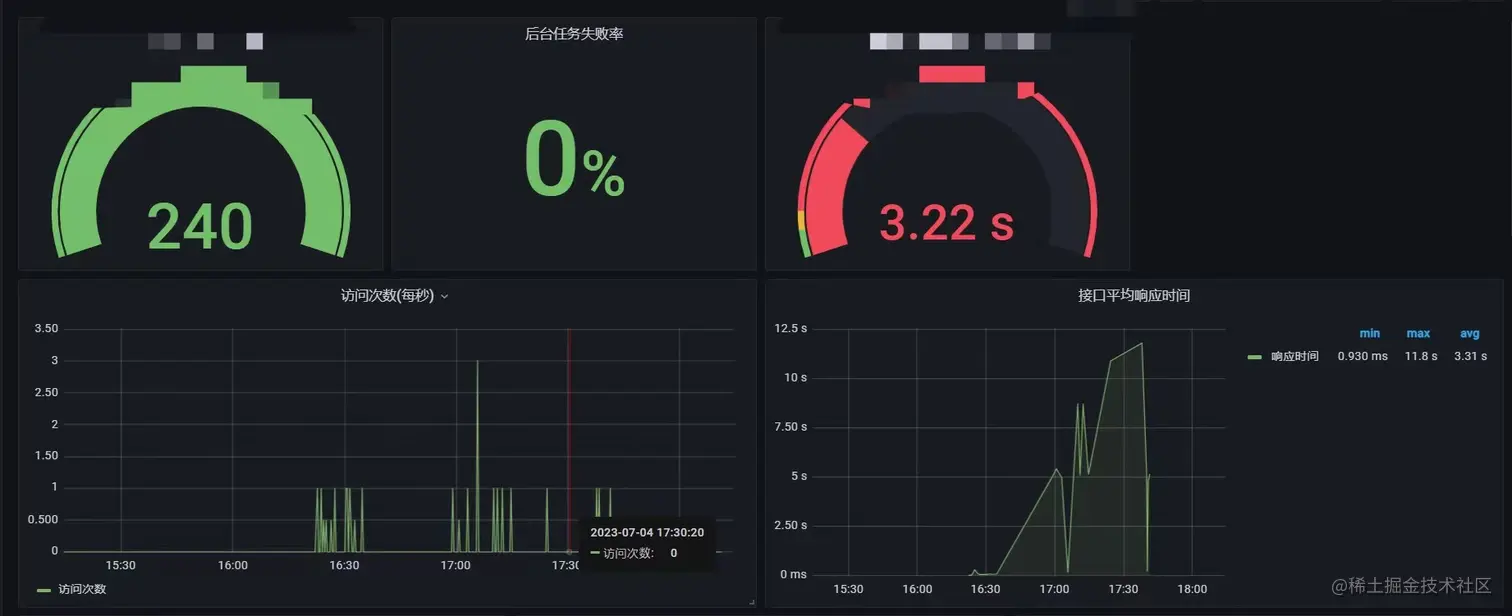Click the 12.5 s y-axis label
Image resolution: width=1512 pixels, height=616 pixels.
click(791, 329)
